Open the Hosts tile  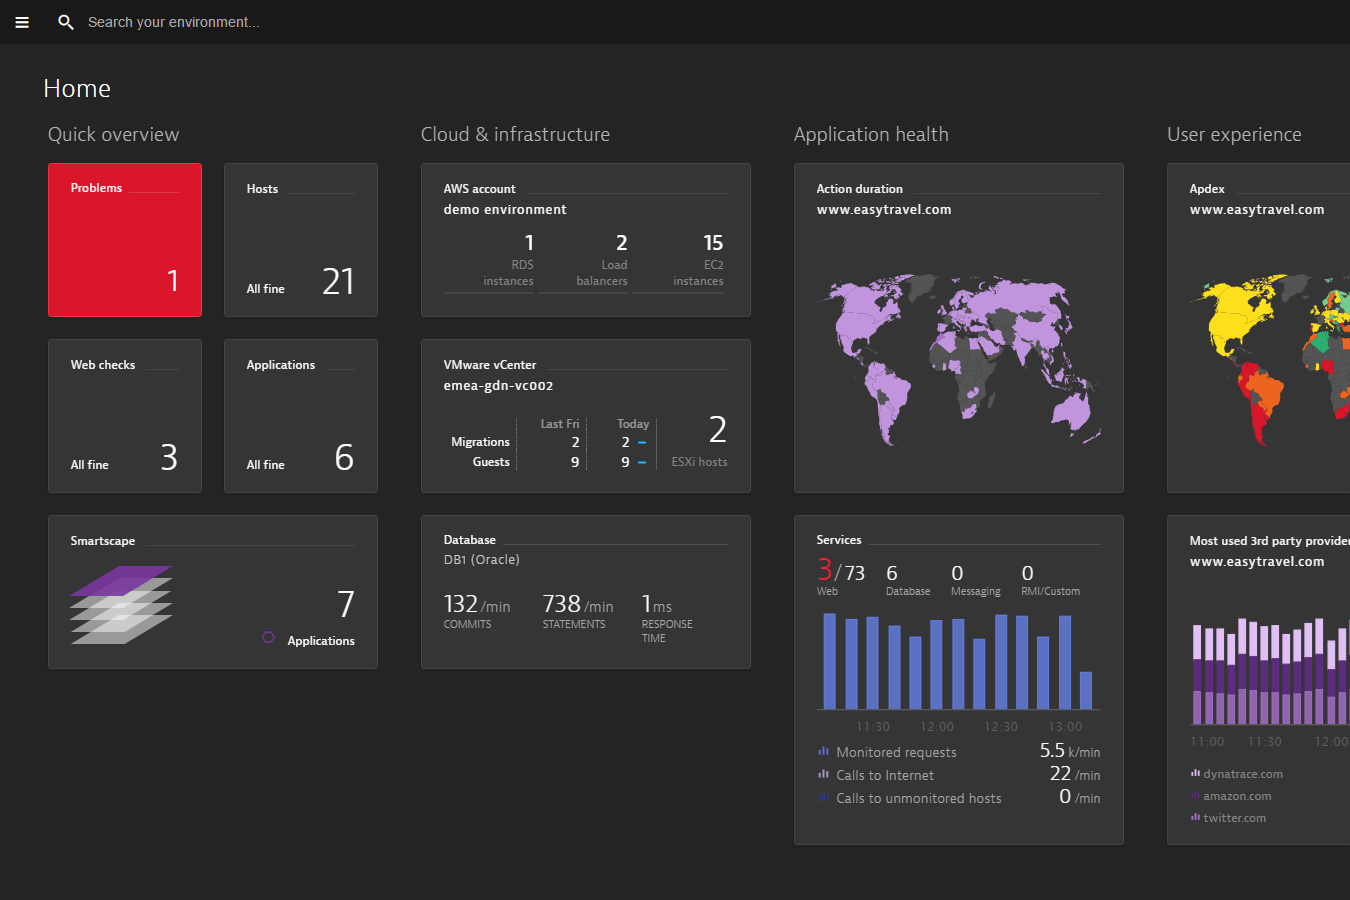[x=301, y=240]
